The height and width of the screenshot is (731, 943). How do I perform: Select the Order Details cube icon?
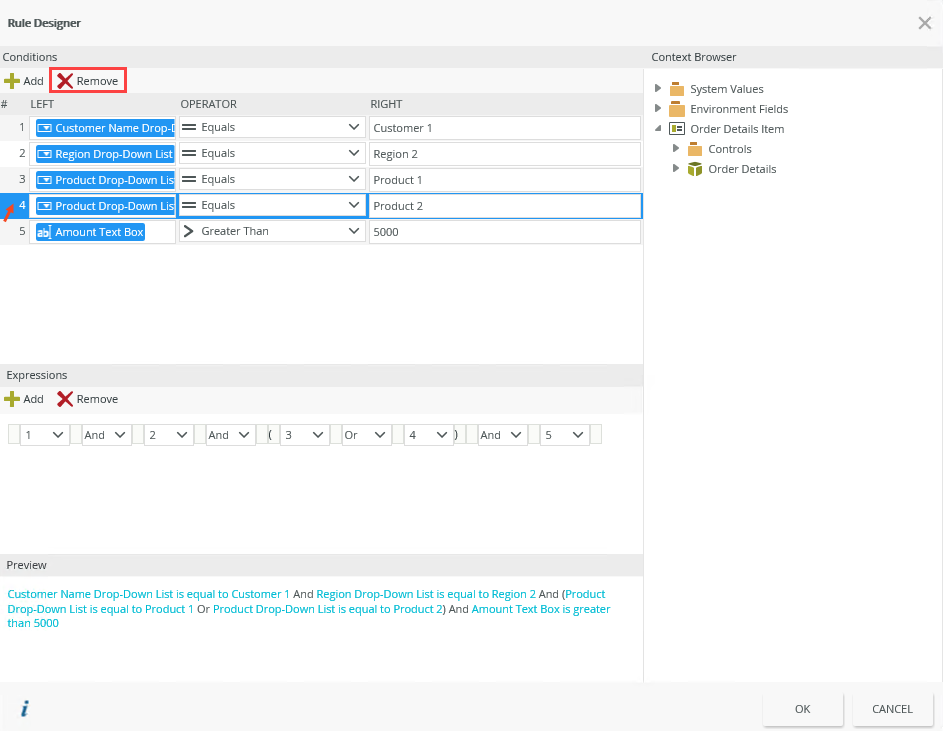click(x=695, y=169)
